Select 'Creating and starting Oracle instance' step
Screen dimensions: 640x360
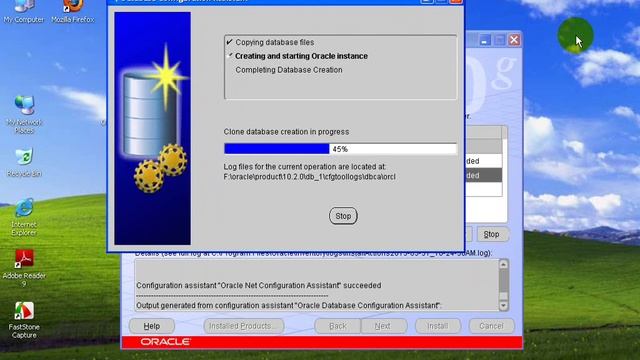click(x=301, y=56)
